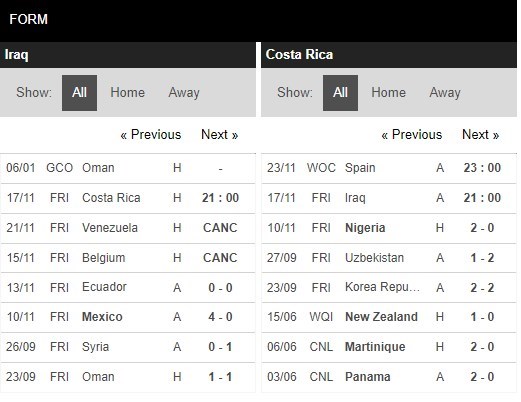The height and width of the screenshot is (402, 521).
Task: Show Costa Rica Away matches only
Action: click(x=445, y=93)
